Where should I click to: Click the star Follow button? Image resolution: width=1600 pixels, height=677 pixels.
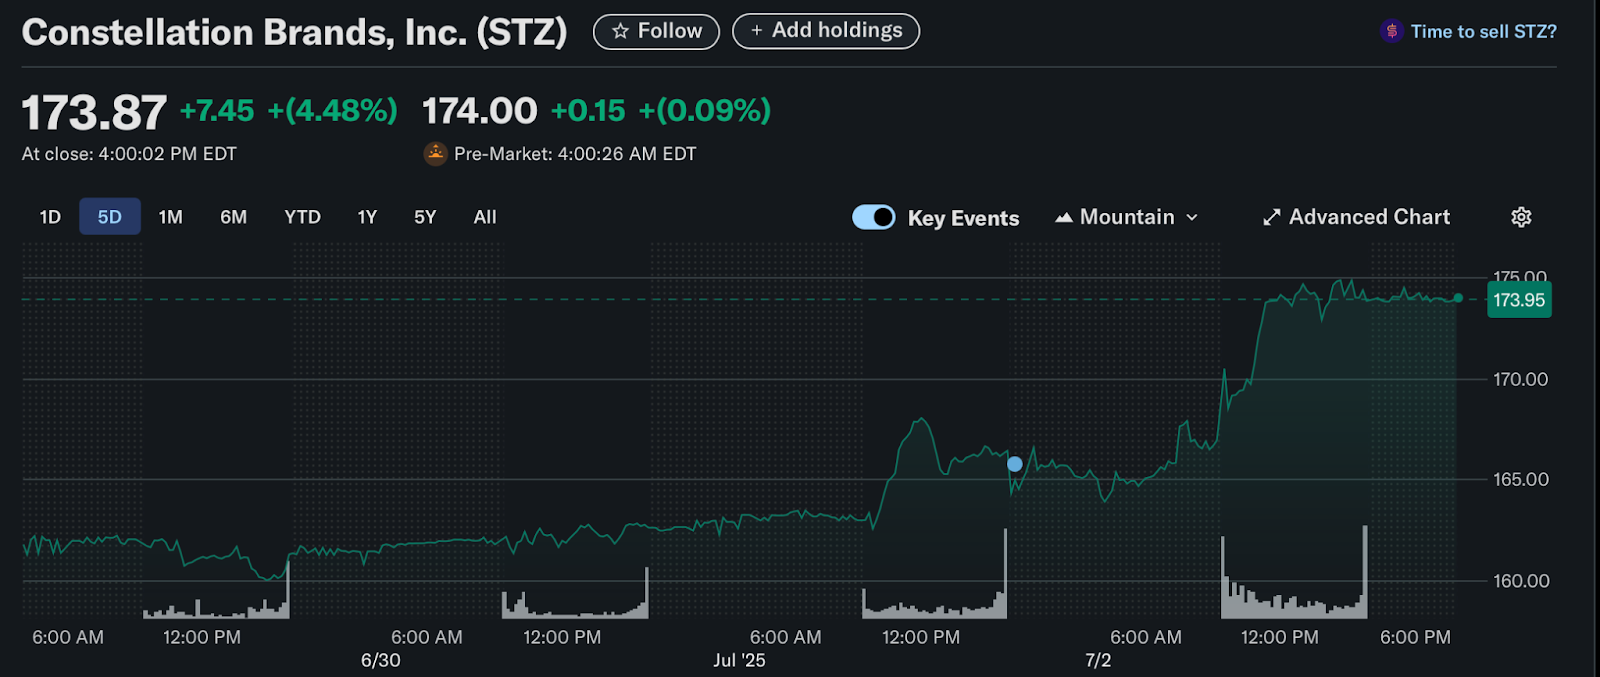(x=656, y=31)
